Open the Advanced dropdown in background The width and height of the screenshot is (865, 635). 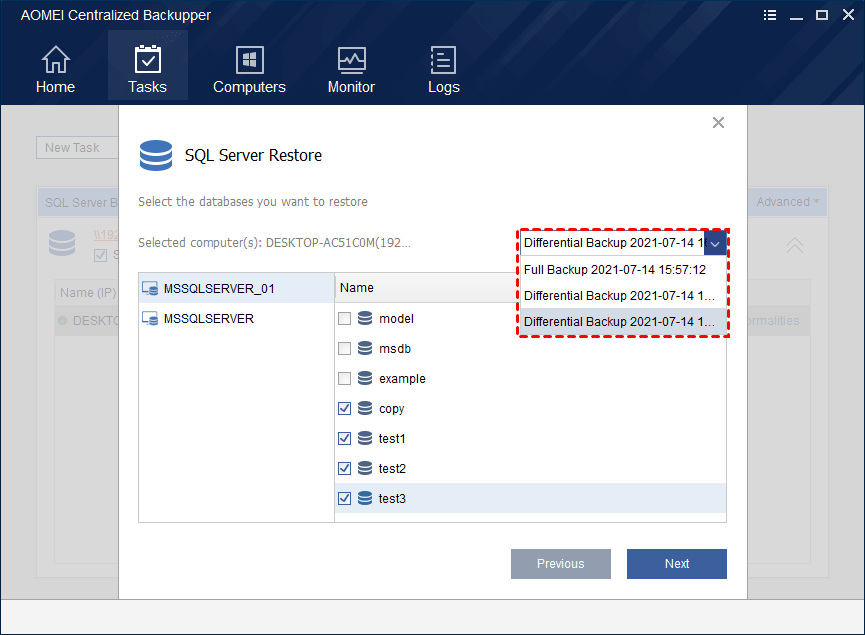point(788,202)
